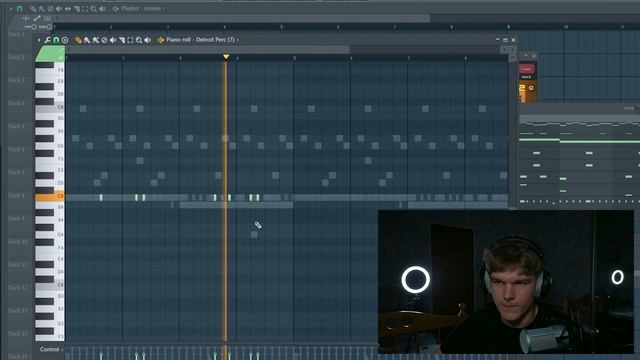Viewport: 640px width, 360px height.
Task: Select the piano roll Paint drum sequence tool
Action: tap(96, 40)
